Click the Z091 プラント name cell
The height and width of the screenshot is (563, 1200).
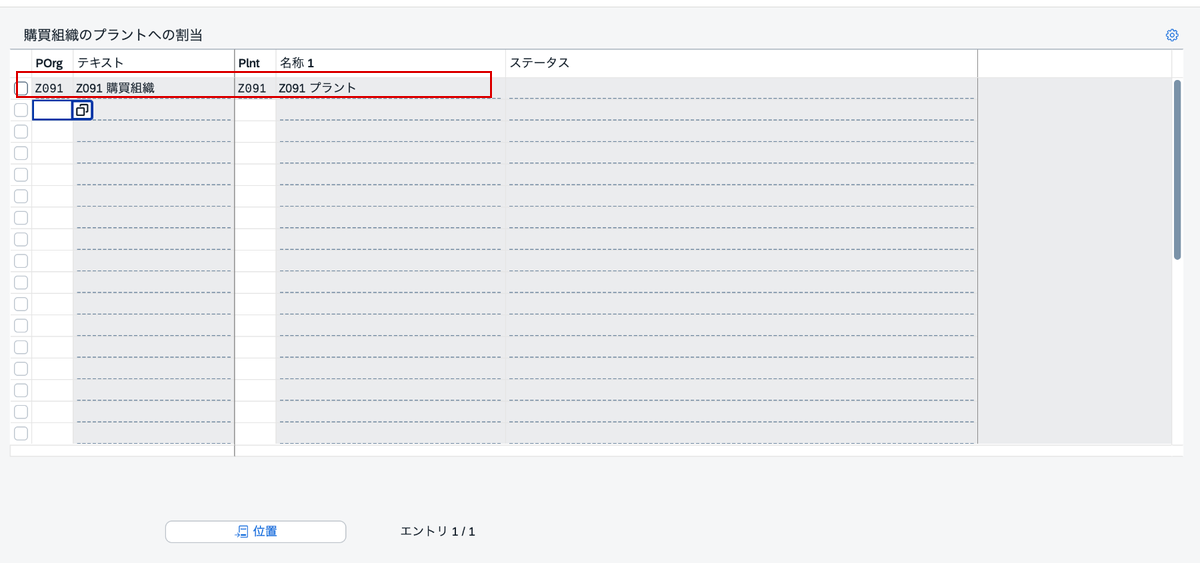[390, 88]
